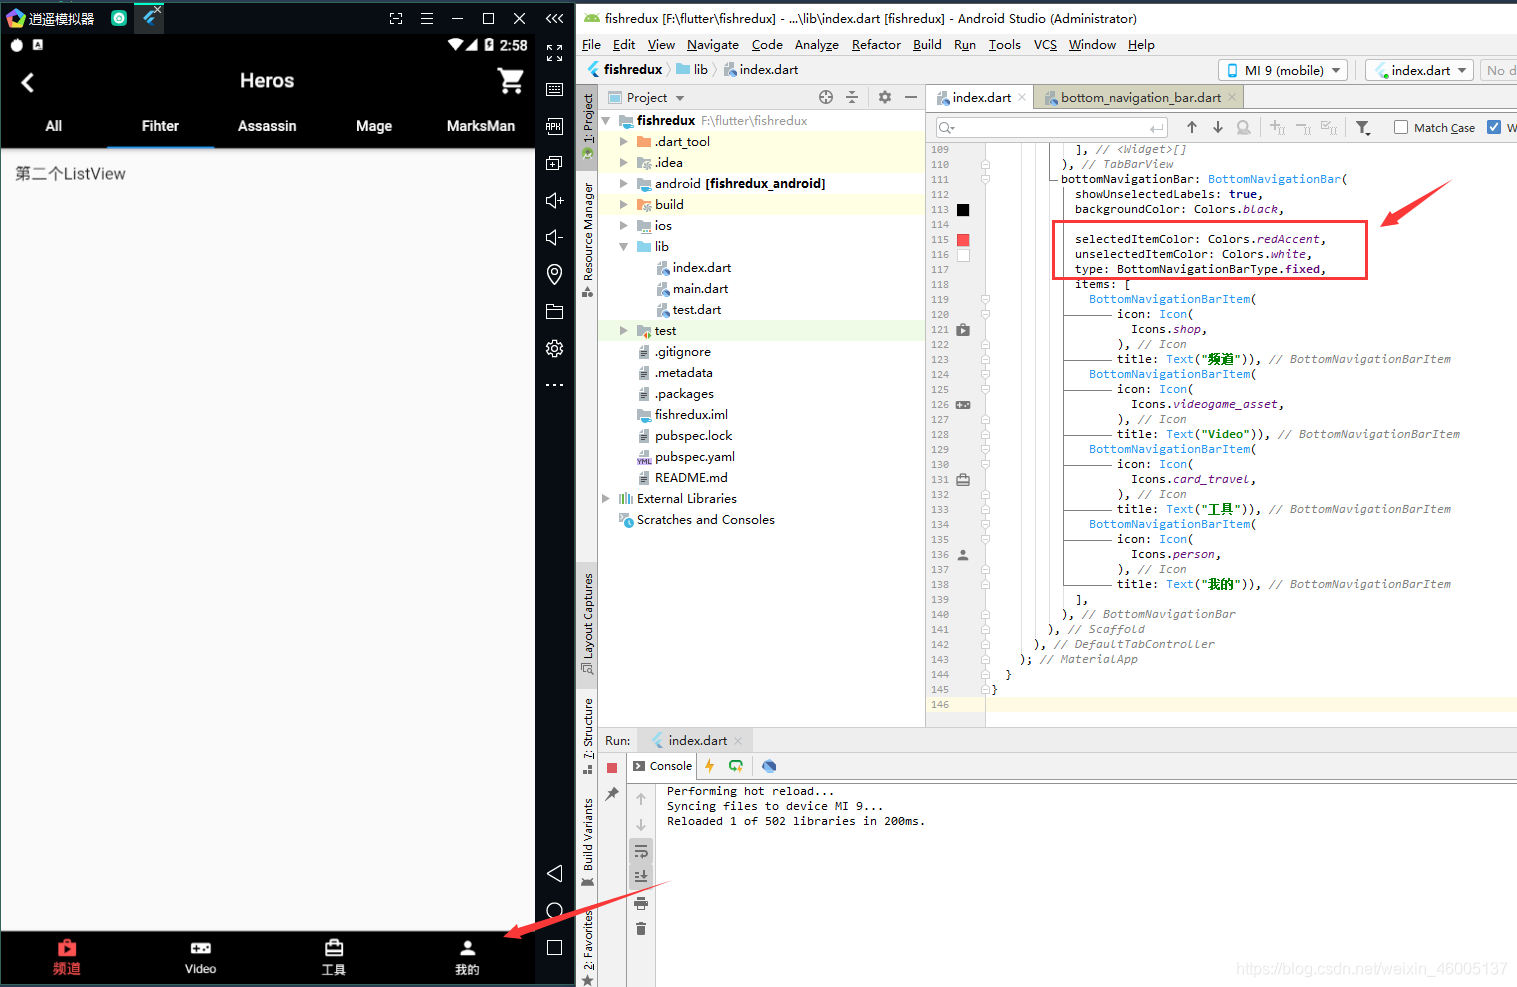Click the trash clear console icon
Image resolution: width=1517 pixels, height=987 pixels.
pyautogui.click(x=641, y=929)
